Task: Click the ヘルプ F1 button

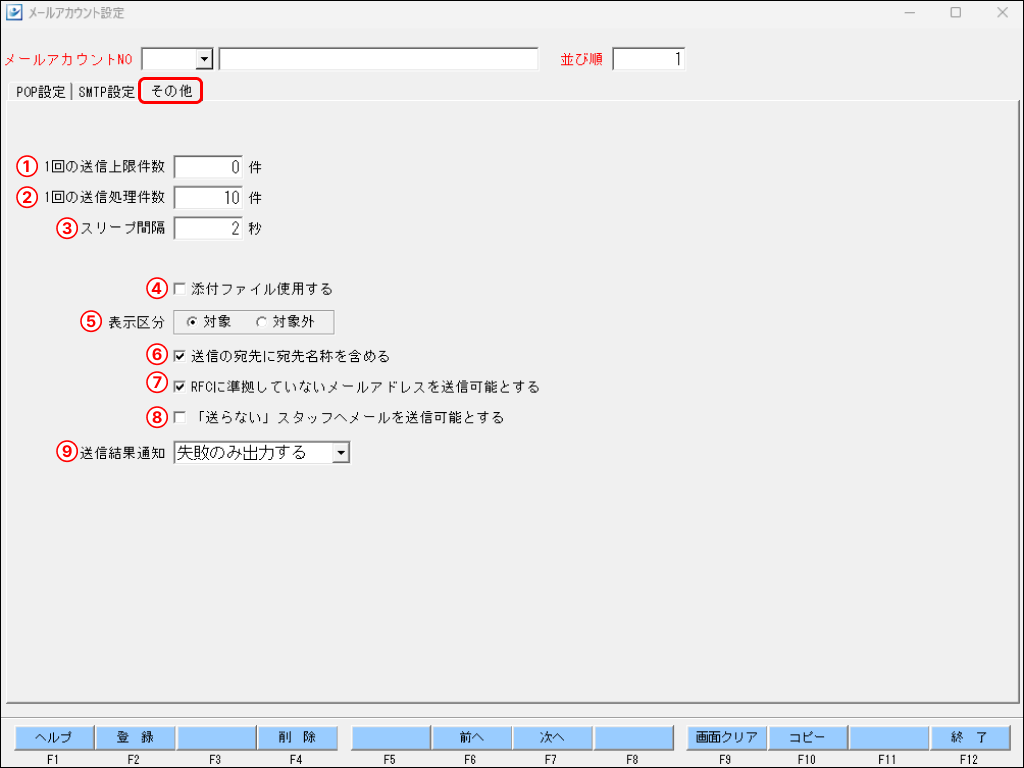Action: coord(54,737)
